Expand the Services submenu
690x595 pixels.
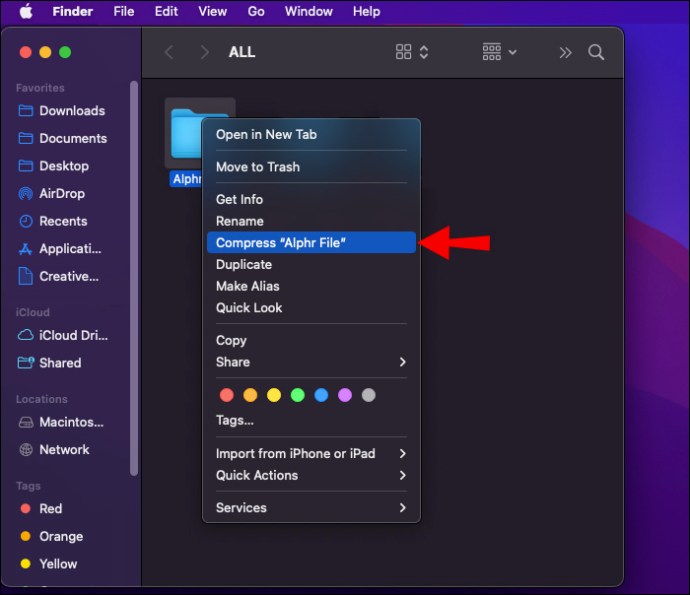(x=311, y=507)
